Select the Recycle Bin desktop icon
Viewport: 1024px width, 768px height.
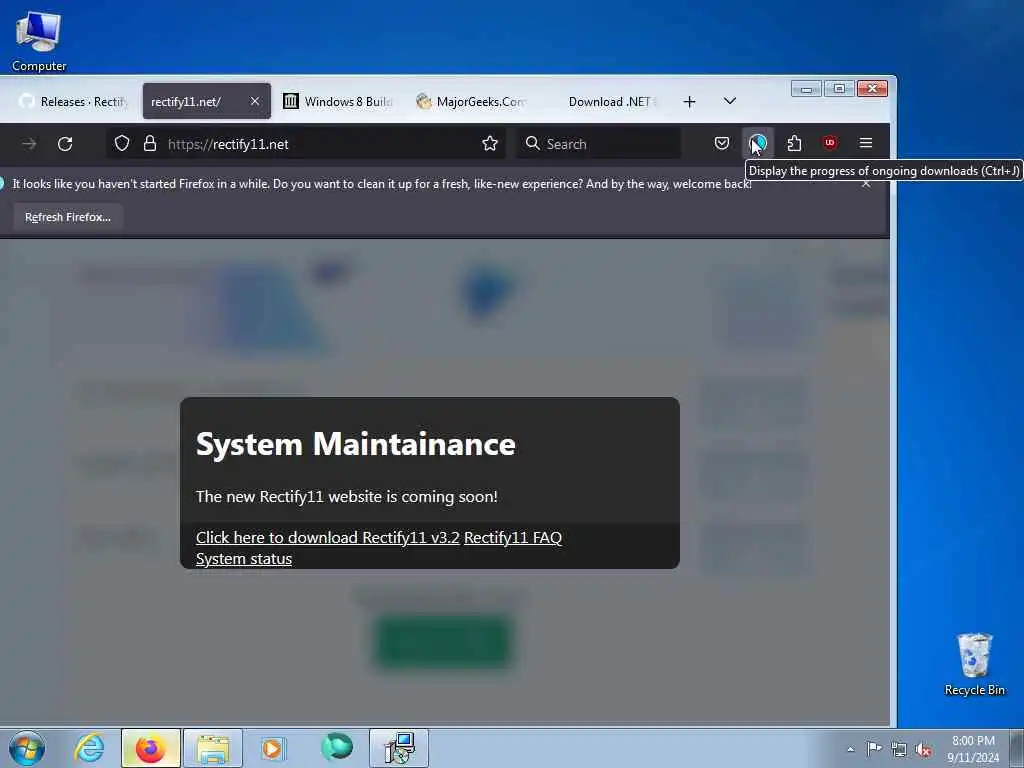974,665
